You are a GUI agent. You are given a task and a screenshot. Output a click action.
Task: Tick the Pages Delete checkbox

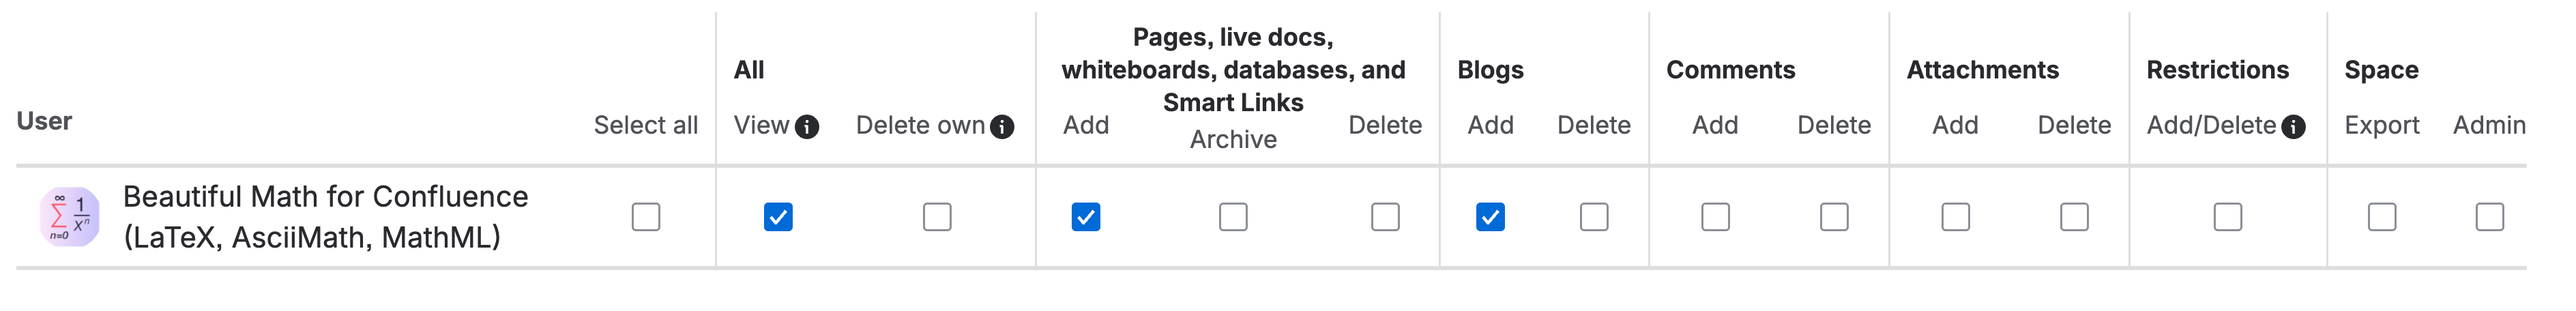[1385, 217]
